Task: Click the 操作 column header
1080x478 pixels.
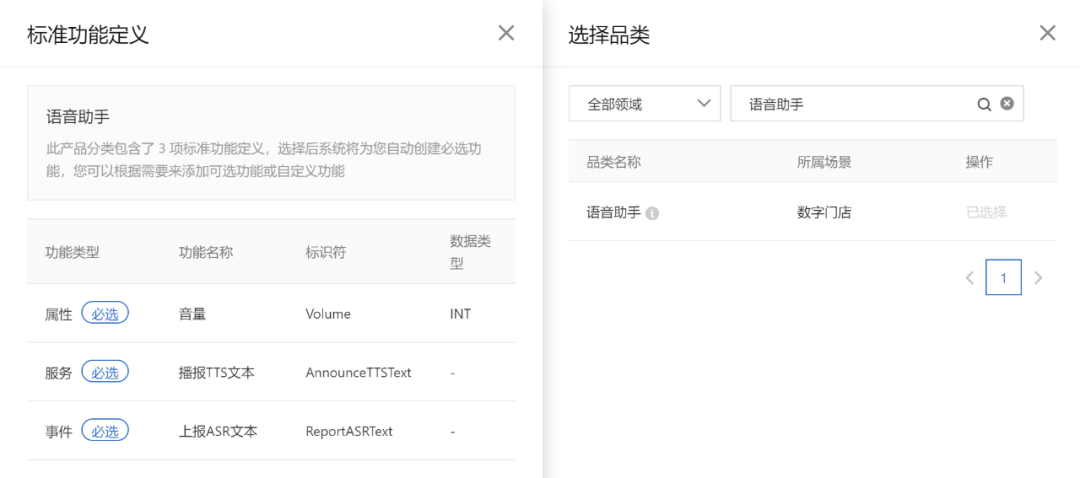Action: click(979, 162)
